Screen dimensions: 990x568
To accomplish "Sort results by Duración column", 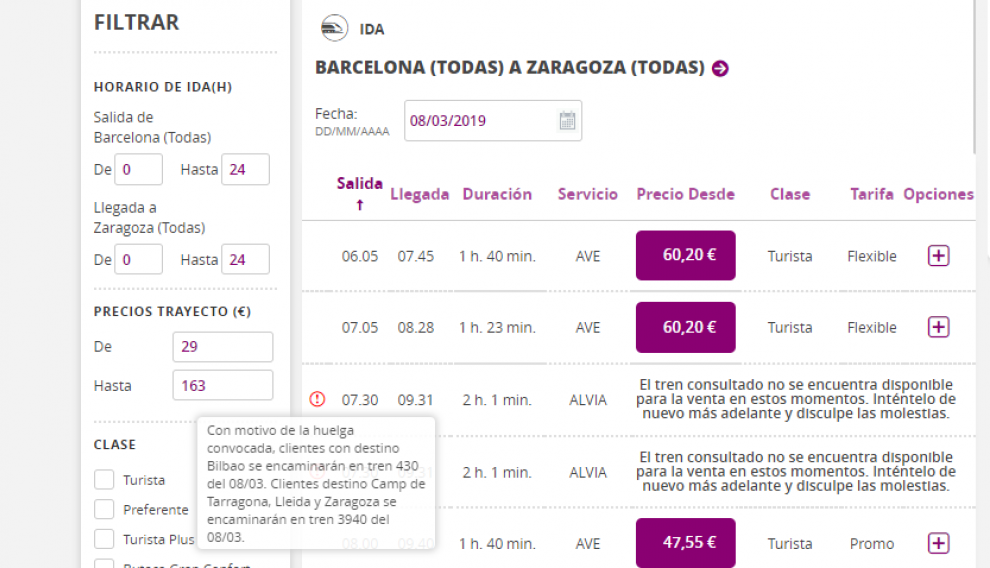I will (x=497, y=194).
